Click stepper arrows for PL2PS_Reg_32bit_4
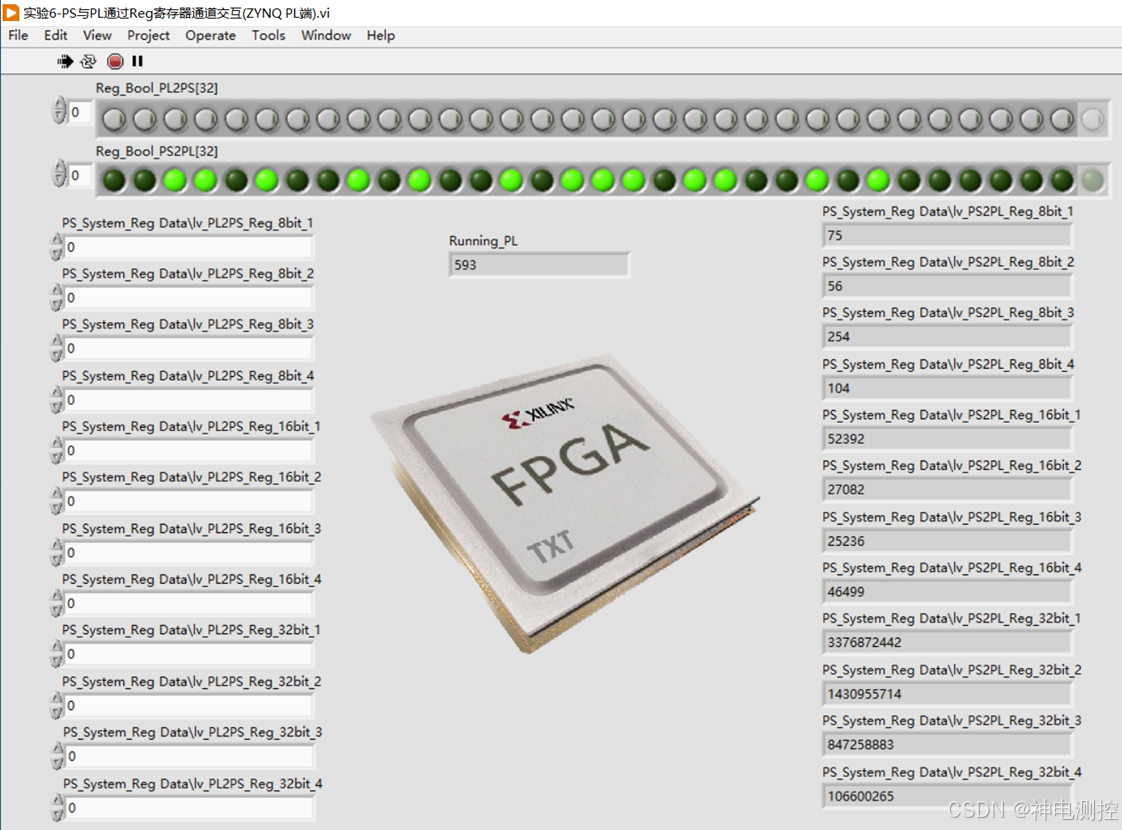Viewport: 1122px width, 830px height. click(58, 809)
